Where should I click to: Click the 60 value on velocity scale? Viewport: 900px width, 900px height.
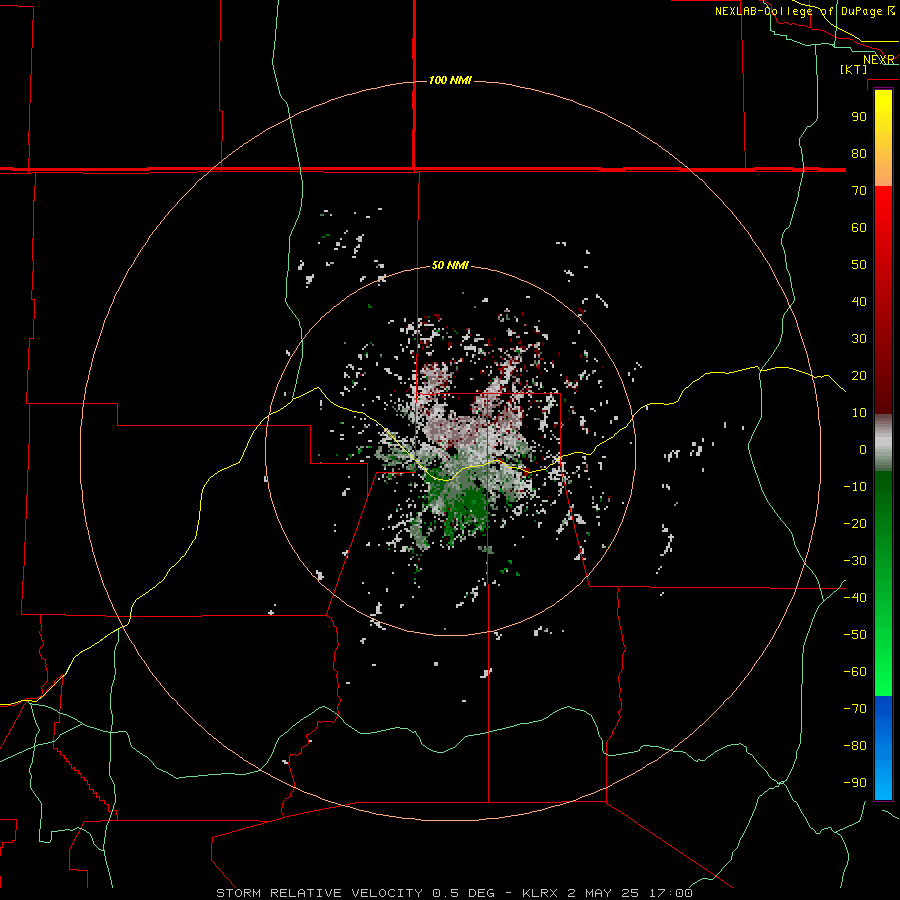859,227
